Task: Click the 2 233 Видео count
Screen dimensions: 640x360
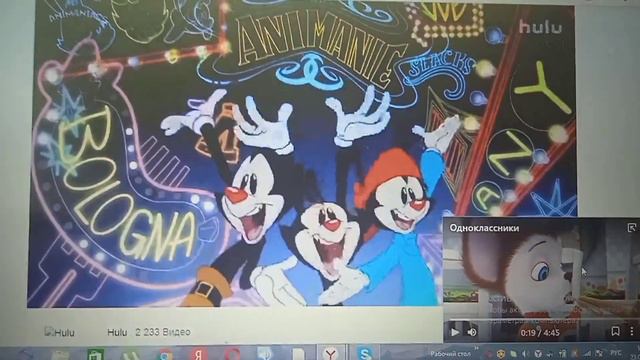Action: (x=163, y=332)
